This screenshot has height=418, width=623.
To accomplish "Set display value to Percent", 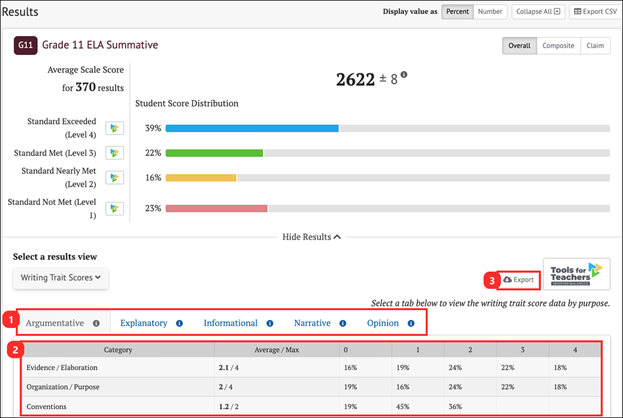I will click(457, 12).
